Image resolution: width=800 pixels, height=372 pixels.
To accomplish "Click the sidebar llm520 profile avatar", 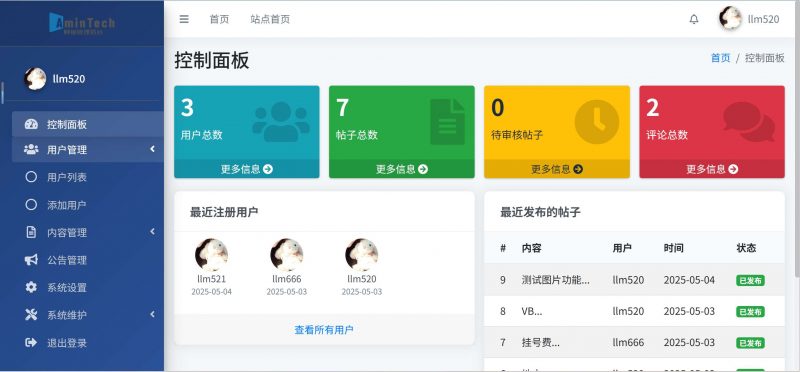I will (x=35, y=79).
